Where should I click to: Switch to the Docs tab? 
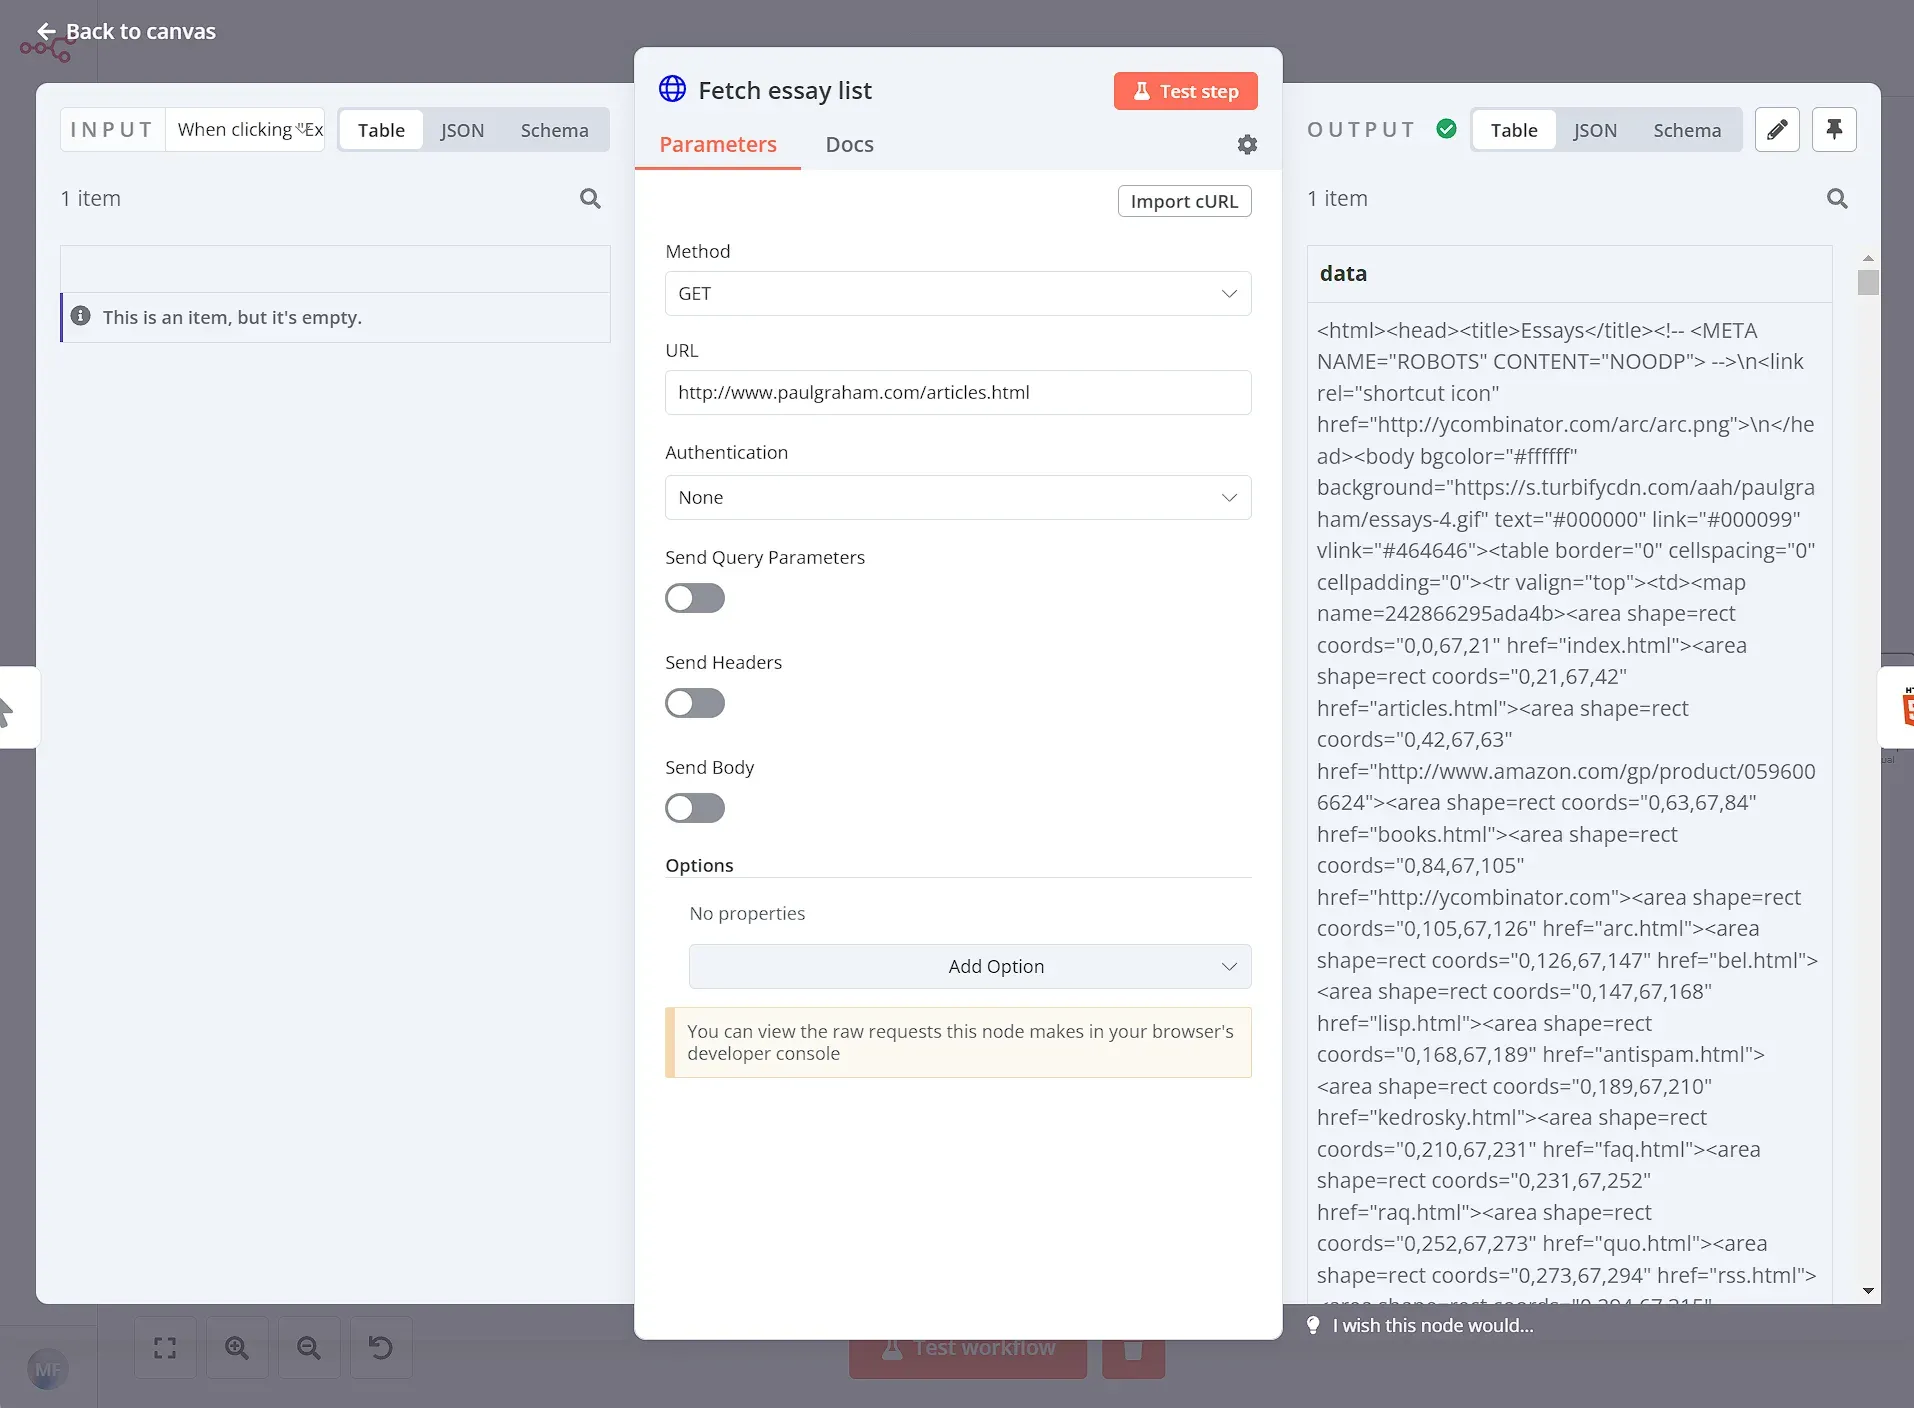coord(848,144)
